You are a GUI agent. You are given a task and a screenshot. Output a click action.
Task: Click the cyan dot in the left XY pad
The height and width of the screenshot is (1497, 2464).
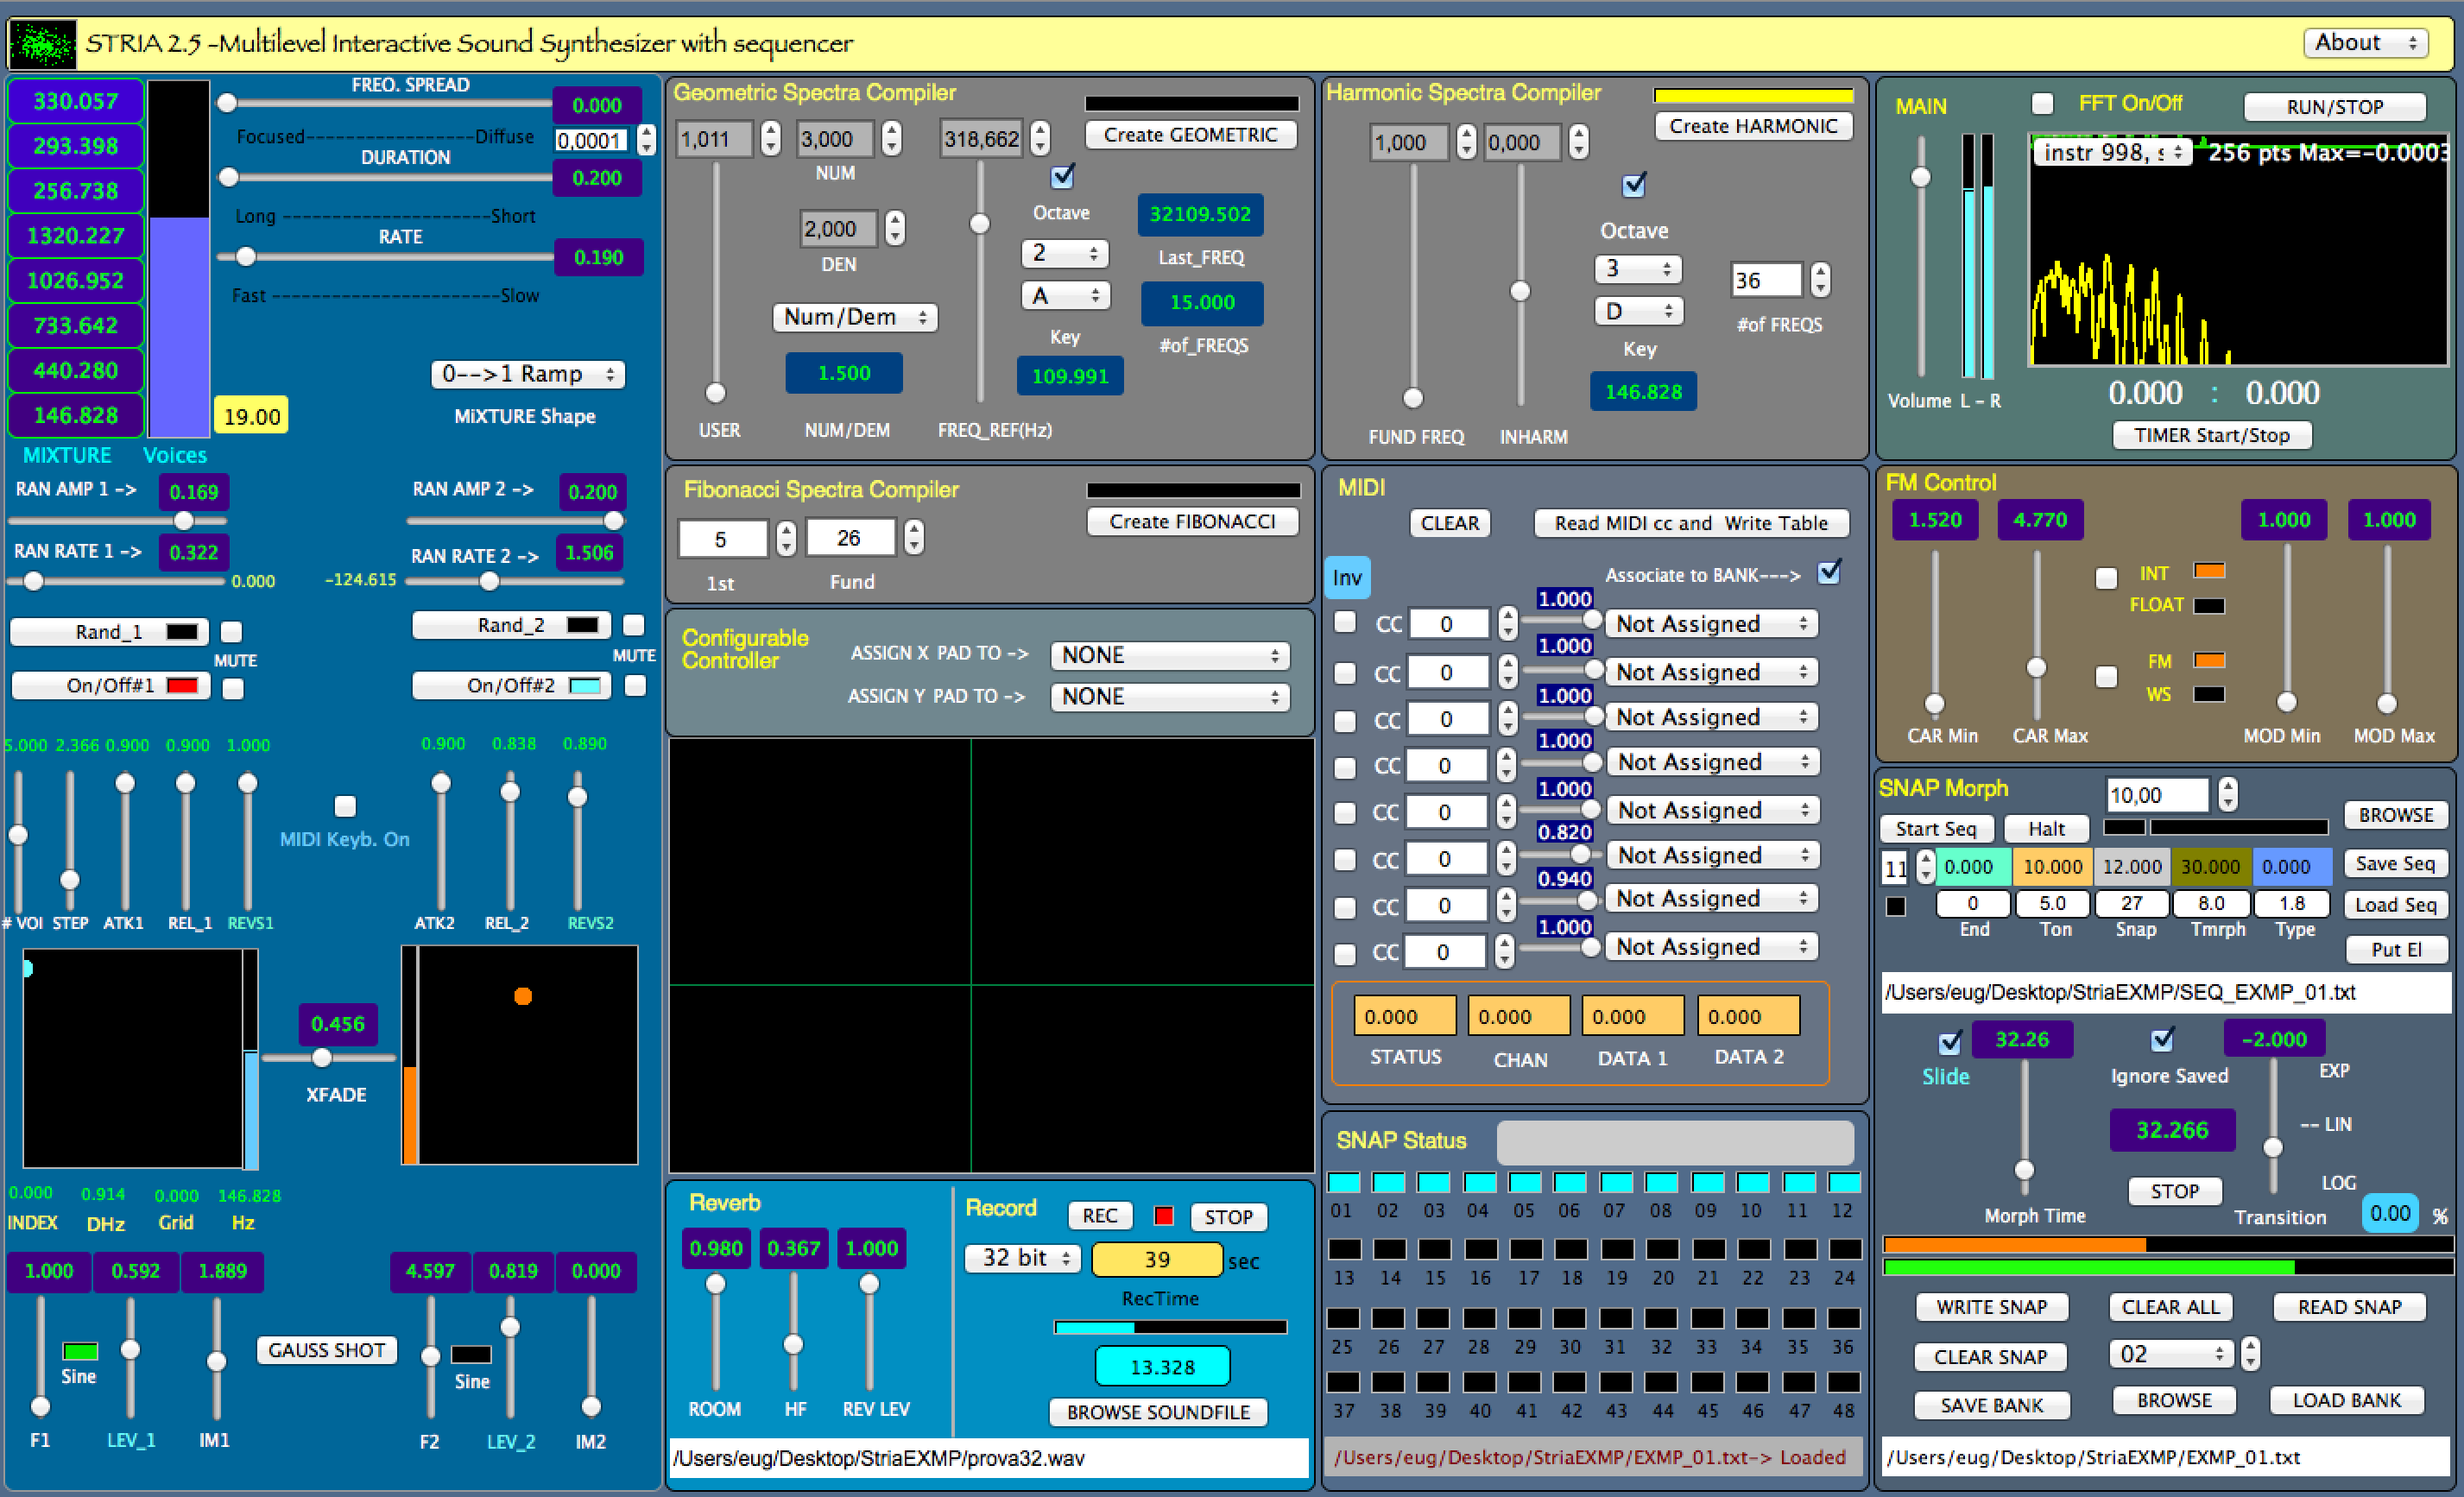pos(28,967)
